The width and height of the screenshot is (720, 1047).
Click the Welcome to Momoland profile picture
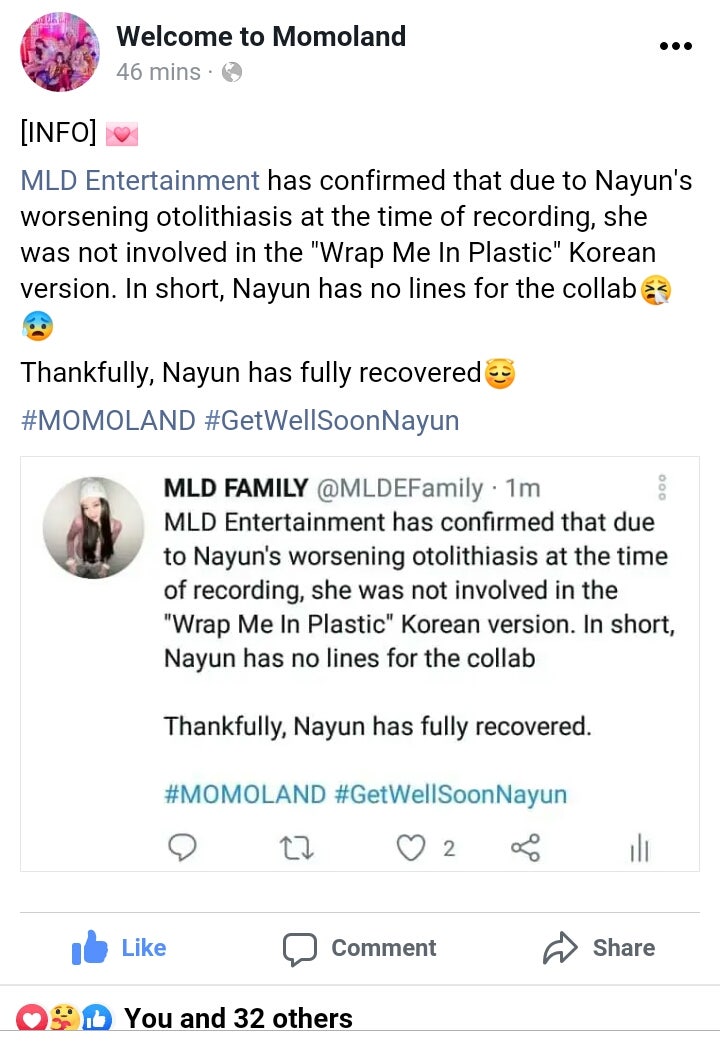60,52
